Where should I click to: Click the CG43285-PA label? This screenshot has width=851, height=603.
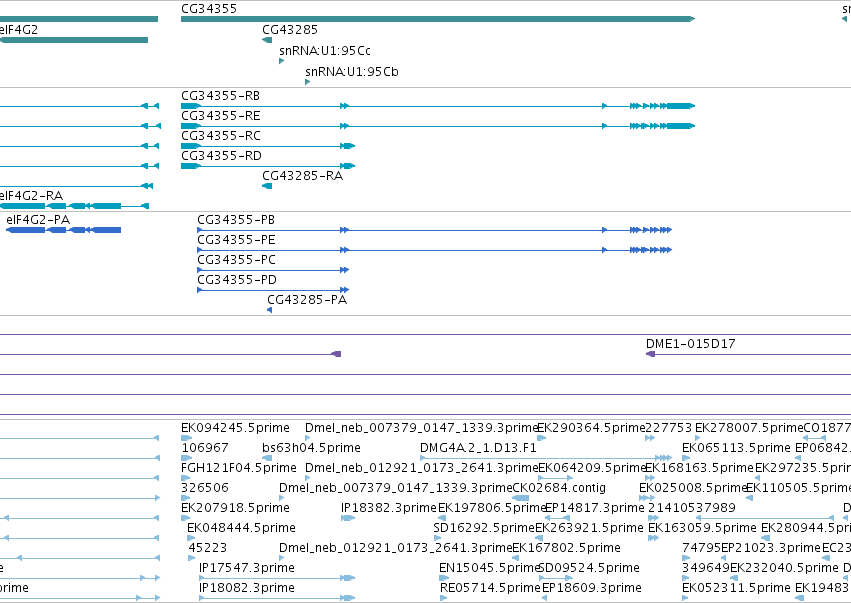[307, 300]
